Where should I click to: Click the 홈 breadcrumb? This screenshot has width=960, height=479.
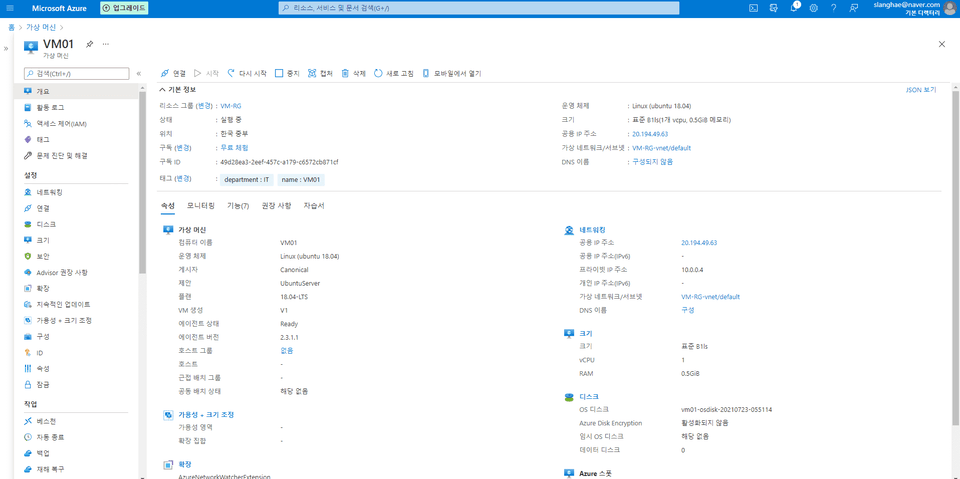pos(11,28)
